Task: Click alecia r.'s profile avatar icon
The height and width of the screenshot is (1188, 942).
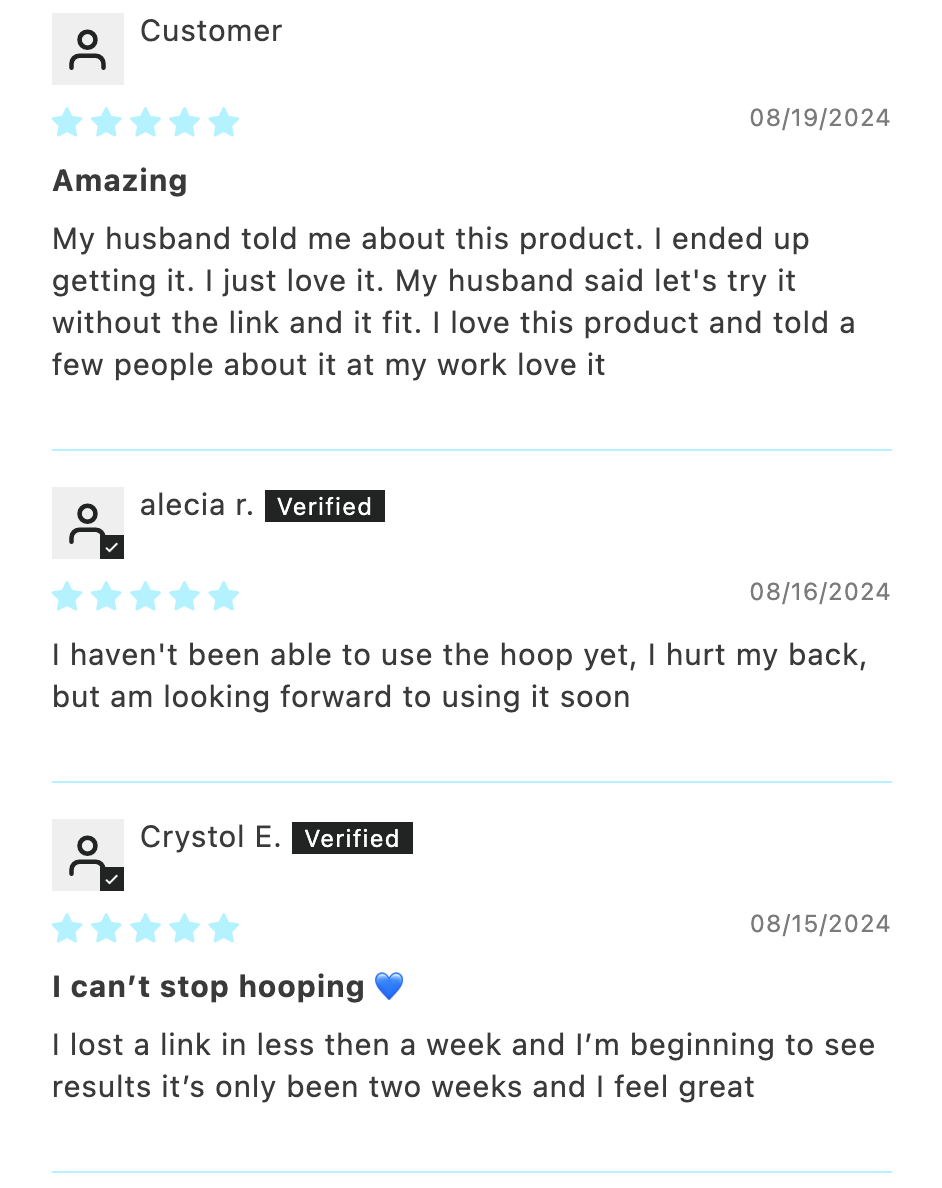Action: tap(88, 522)
